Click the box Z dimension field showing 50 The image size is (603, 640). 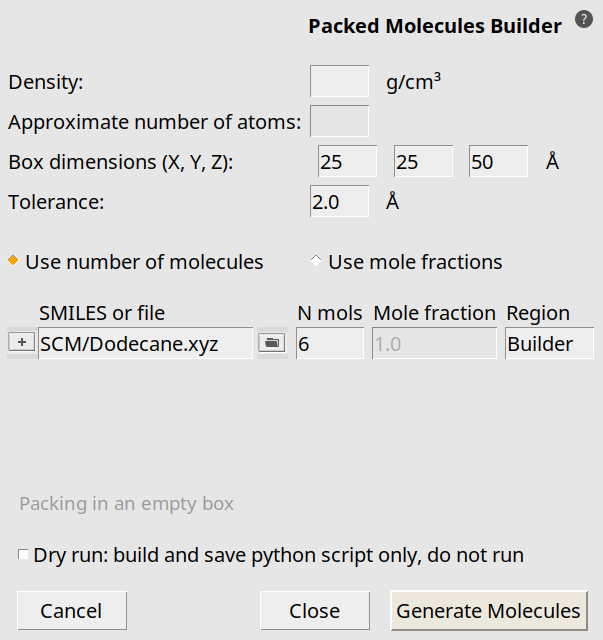pyautogui.click(x=498, y=161)
